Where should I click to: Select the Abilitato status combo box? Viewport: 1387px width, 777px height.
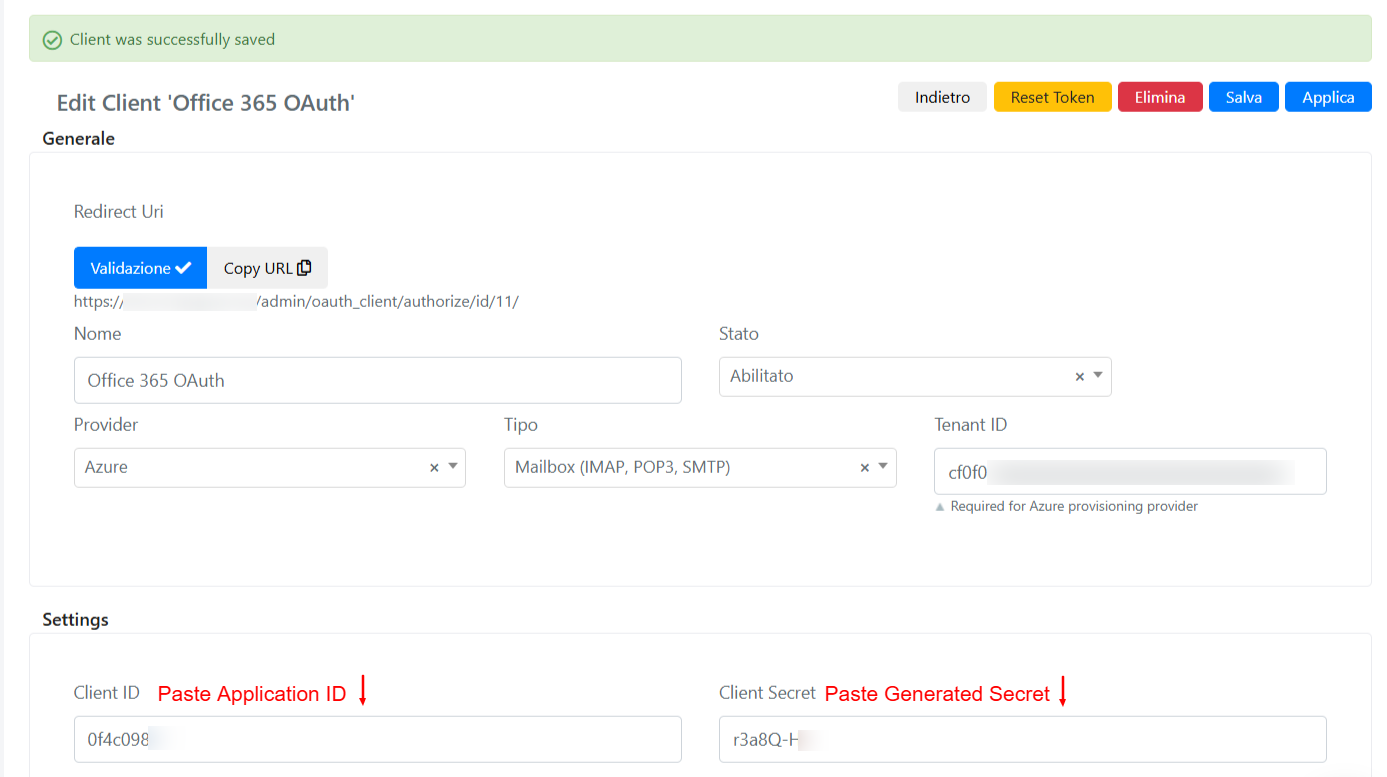point(915,377)
